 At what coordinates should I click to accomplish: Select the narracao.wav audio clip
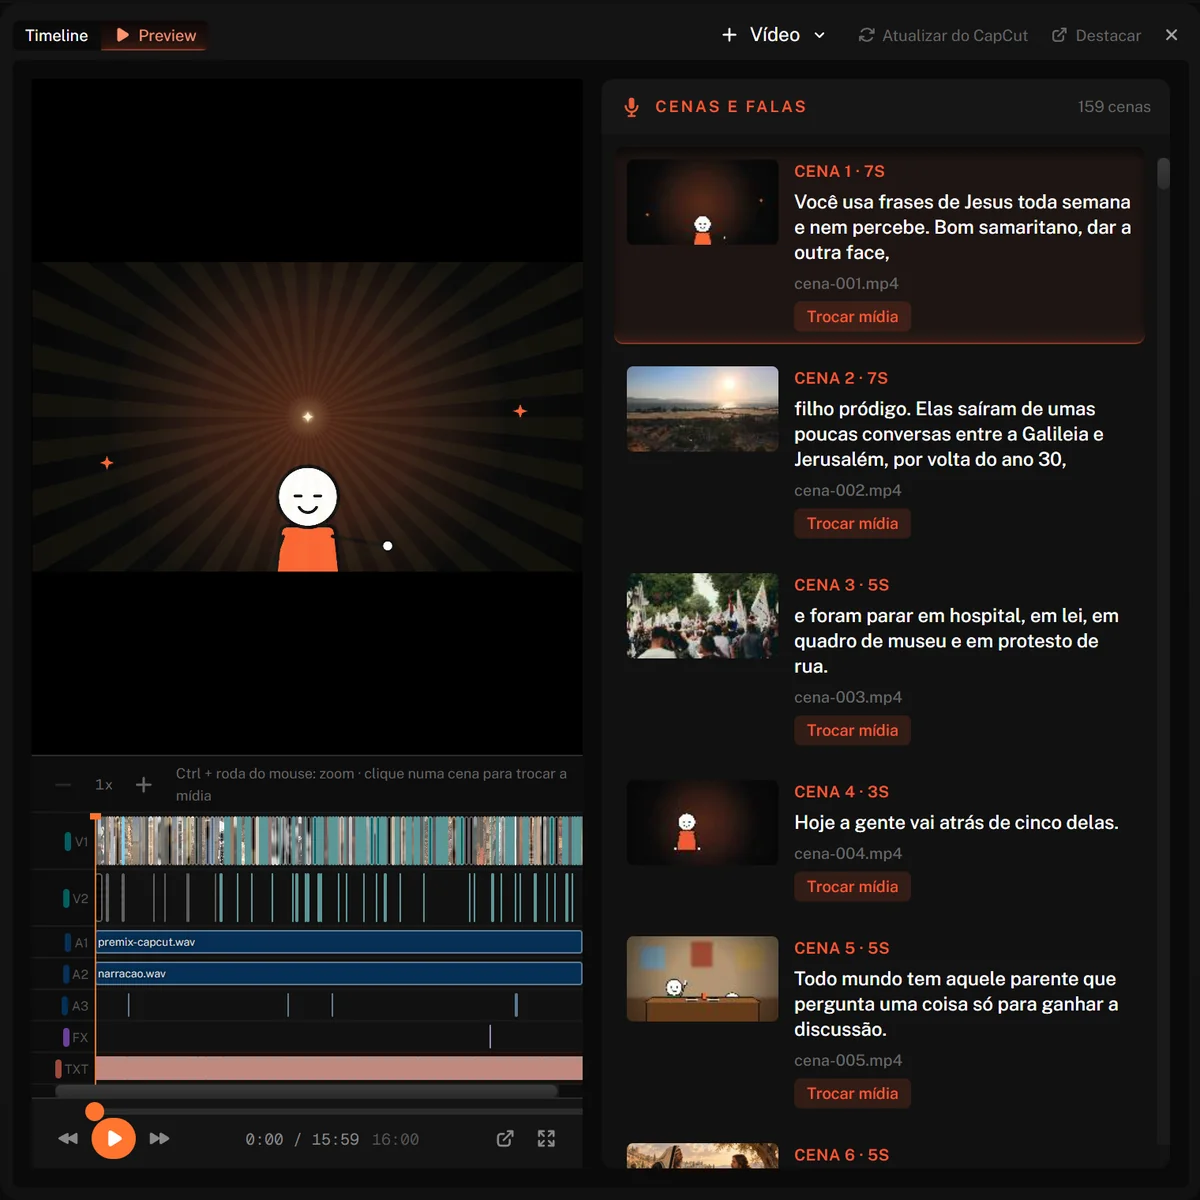click(339, 974)
